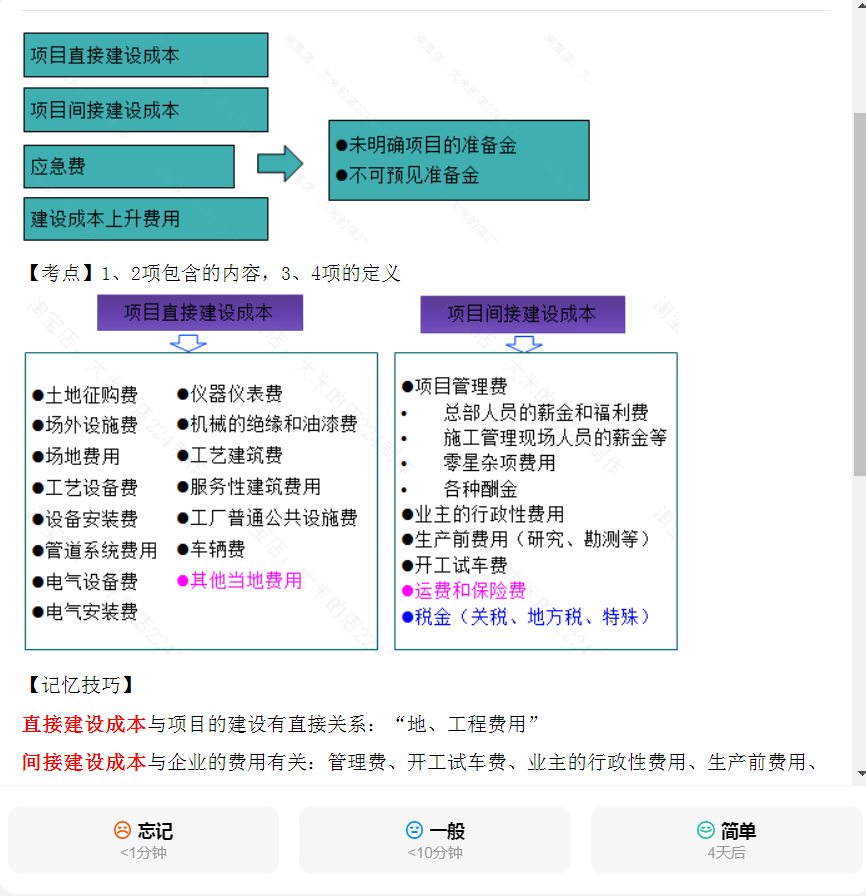The image size is (866, 896).
Task: Click the 不可预见准备金 text
Action: pos(408,175)
